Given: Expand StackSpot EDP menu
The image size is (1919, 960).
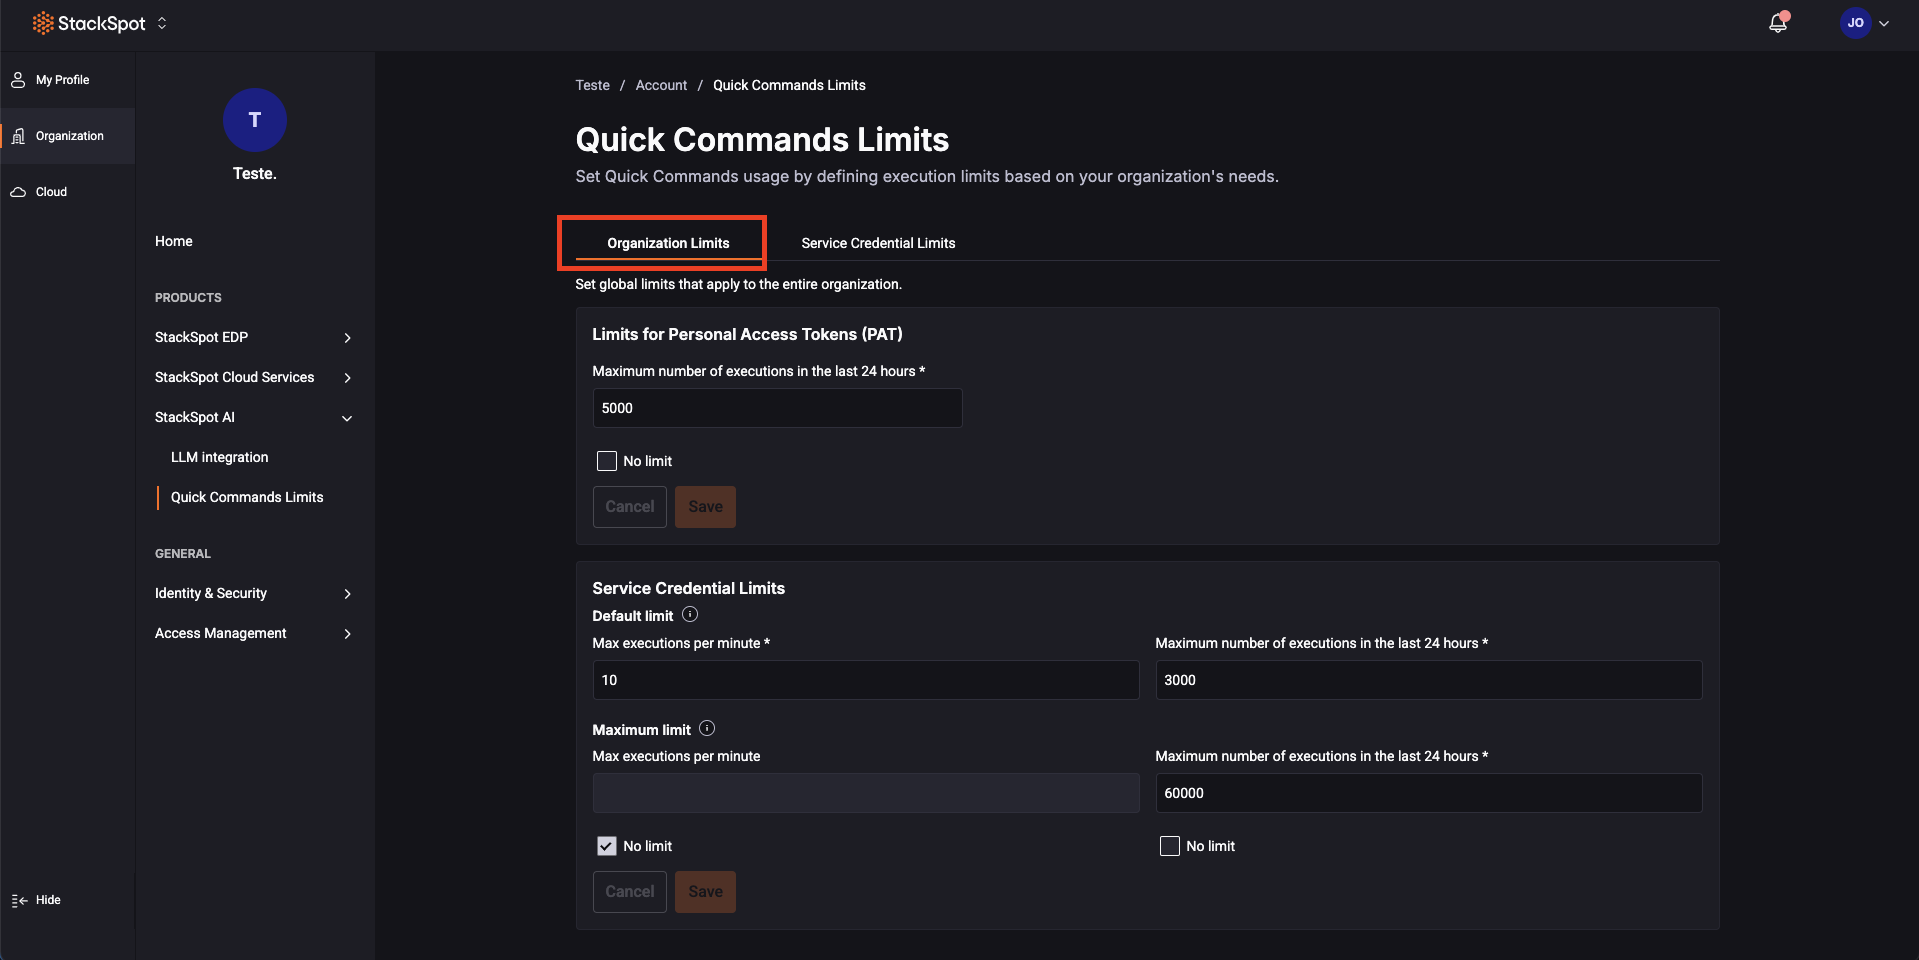Looking at the screenshot, I should [347, 338].
